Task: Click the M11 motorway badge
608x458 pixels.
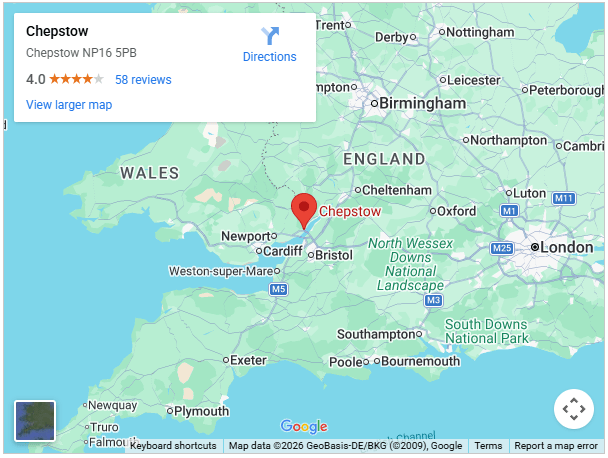Action: pos(563,199)
